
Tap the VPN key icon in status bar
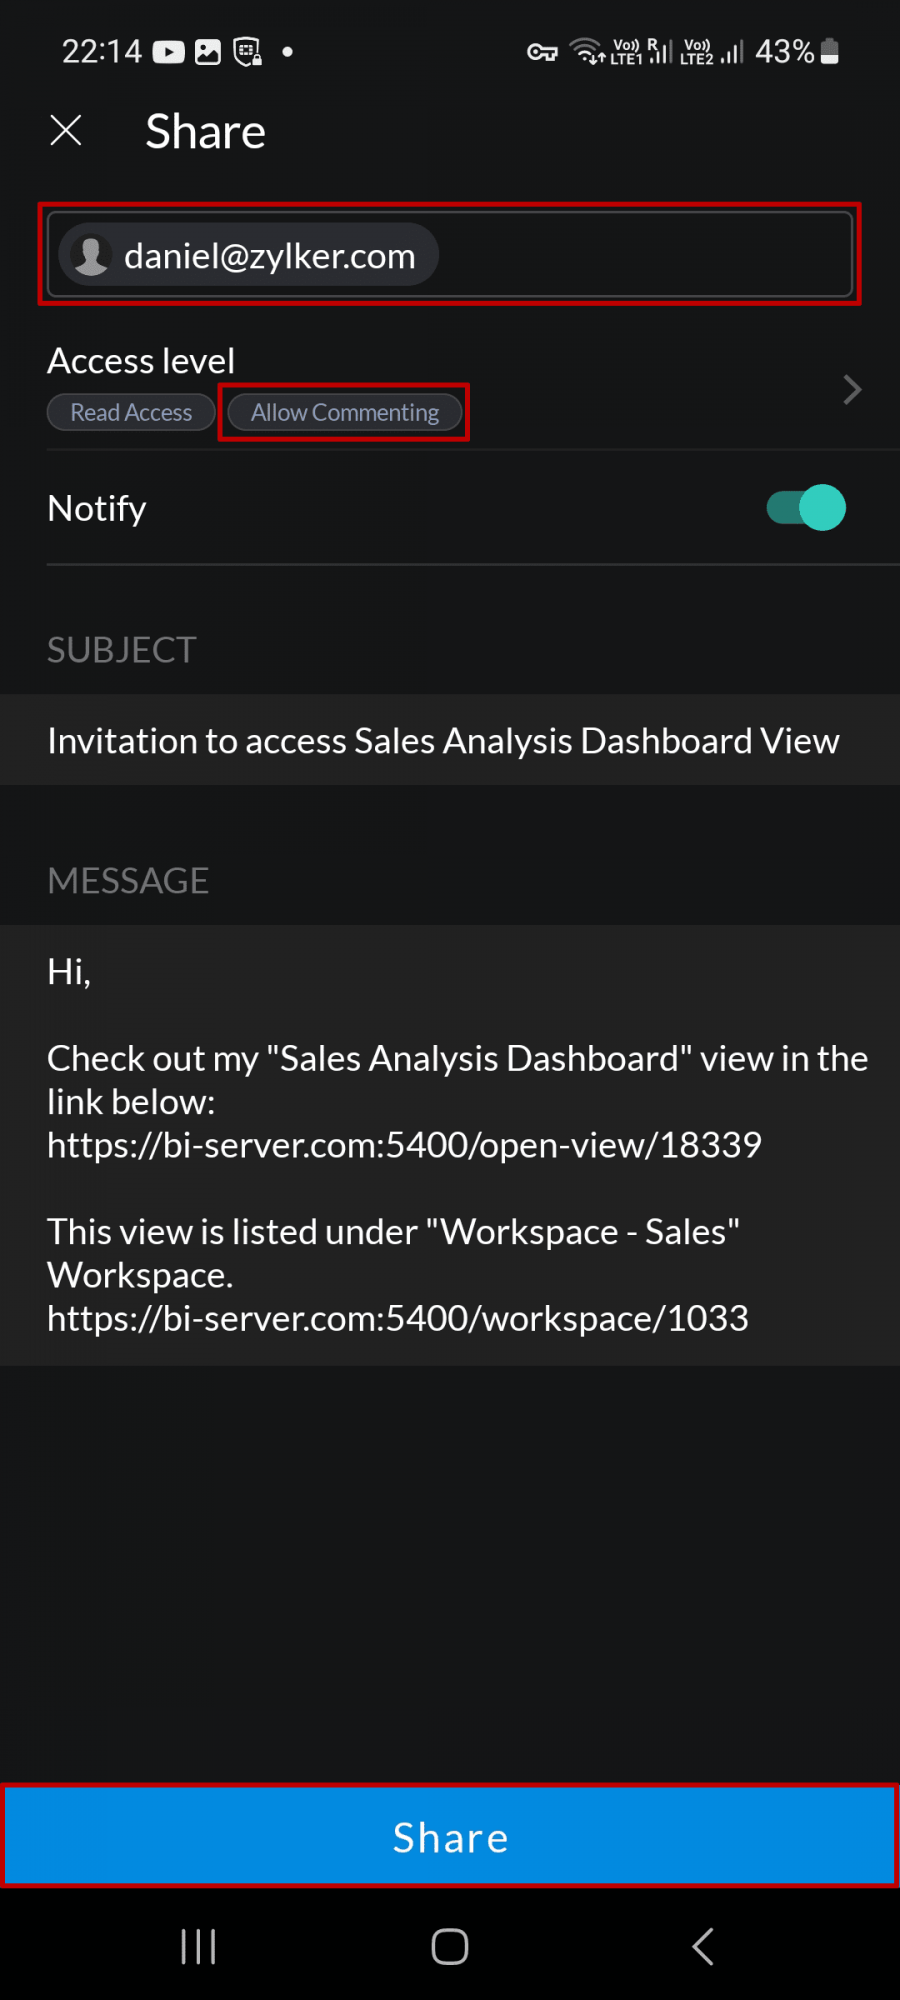(x=542, y=52)
